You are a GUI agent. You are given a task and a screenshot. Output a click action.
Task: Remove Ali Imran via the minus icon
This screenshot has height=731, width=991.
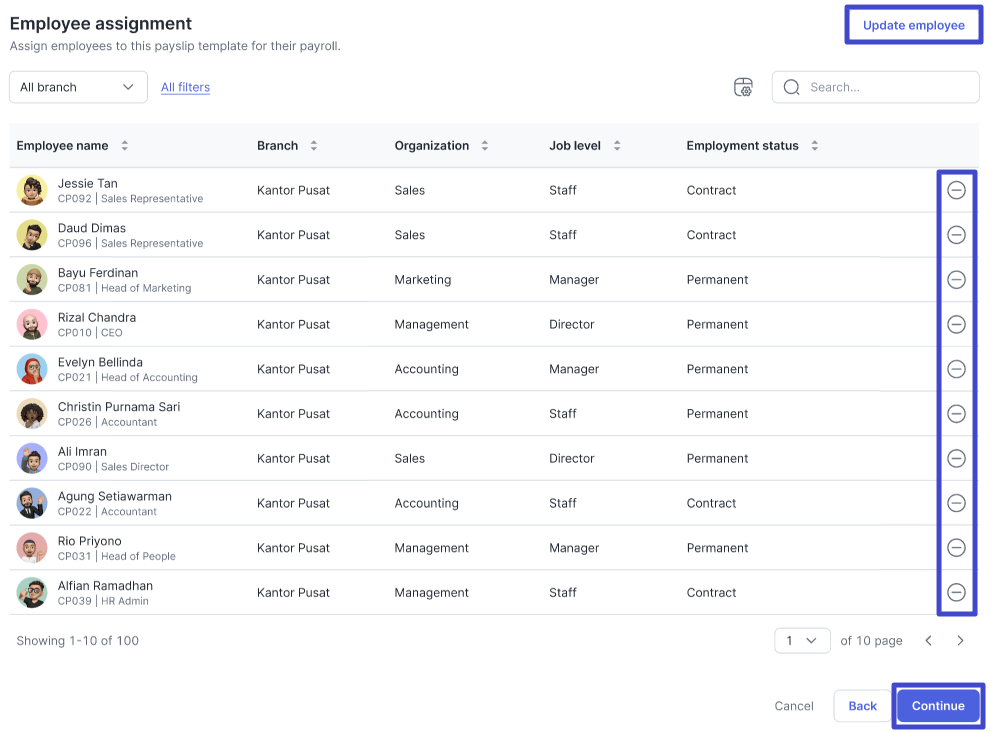pyautogui.click(x=956, y=458)
